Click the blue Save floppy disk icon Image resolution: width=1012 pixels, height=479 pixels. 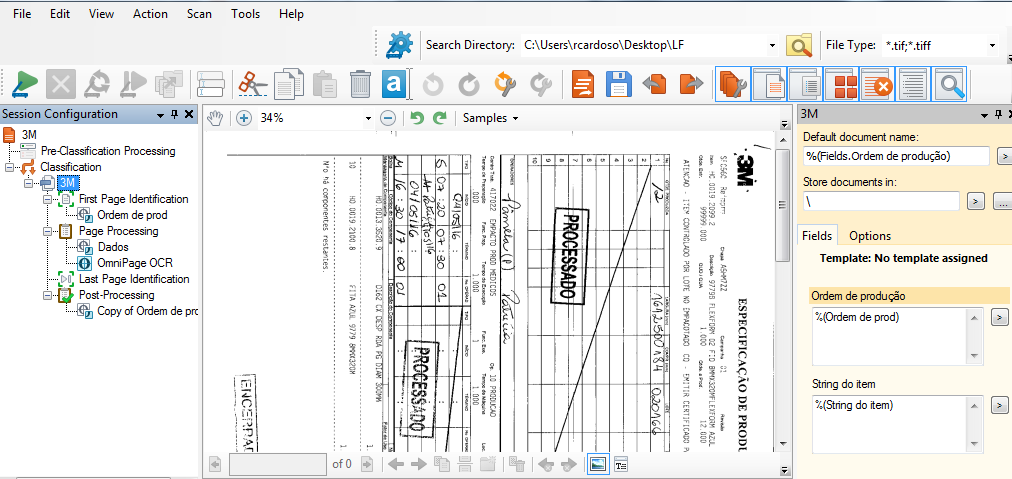click(x=619, y=85)
